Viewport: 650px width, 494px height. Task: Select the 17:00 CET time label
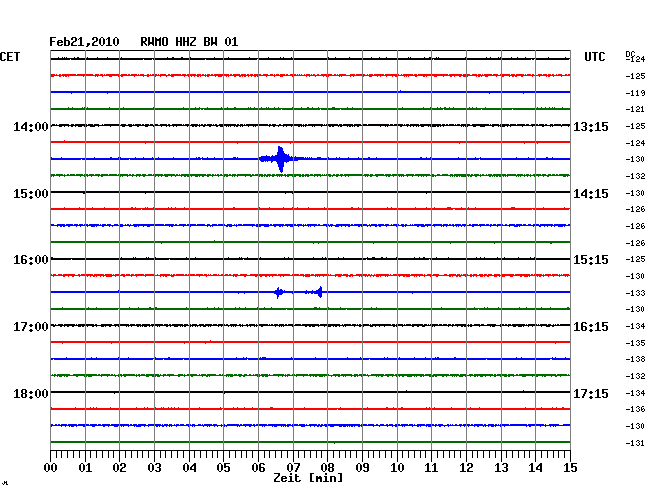(x=31, y=327)
